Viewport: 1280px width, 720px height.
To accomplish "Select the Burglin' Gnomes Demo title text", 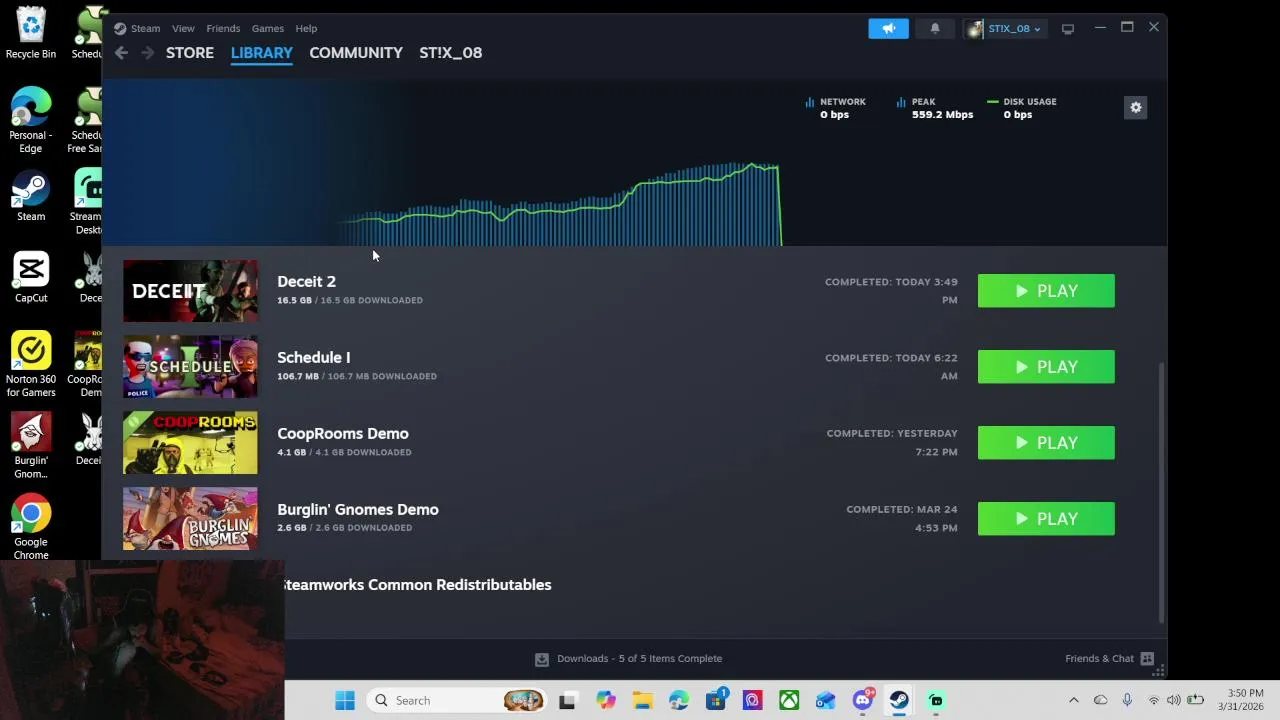I will 358,510.
